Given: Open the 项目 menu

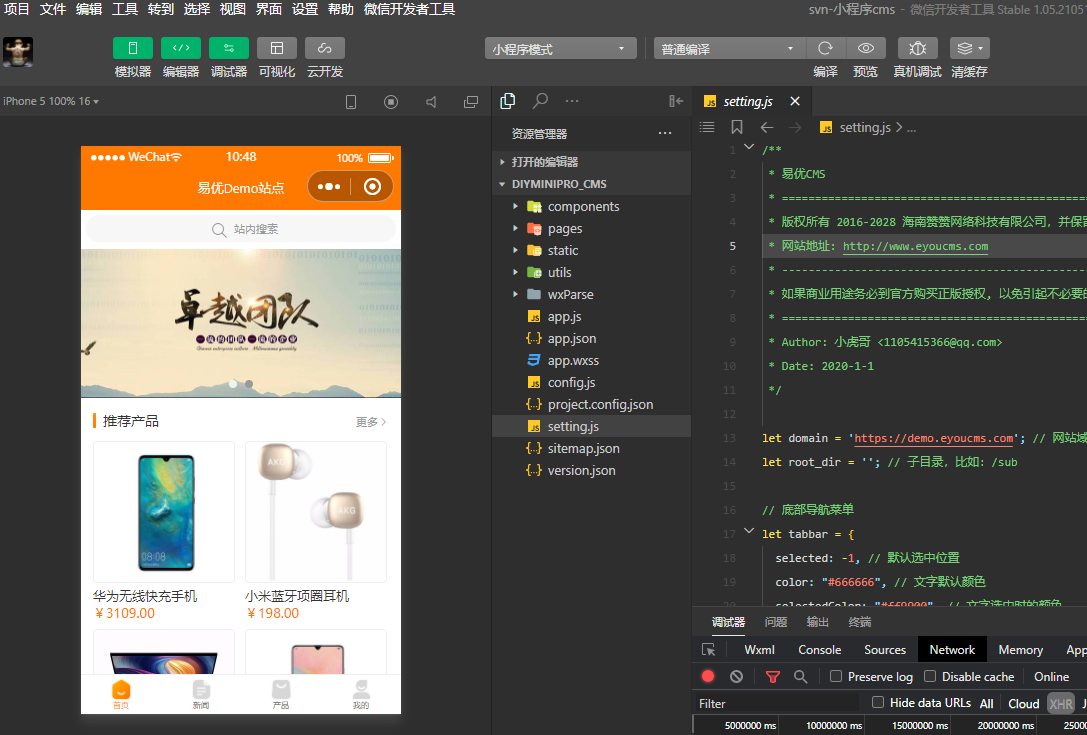Looking at the screenshot, I should (x=17, y=9).
